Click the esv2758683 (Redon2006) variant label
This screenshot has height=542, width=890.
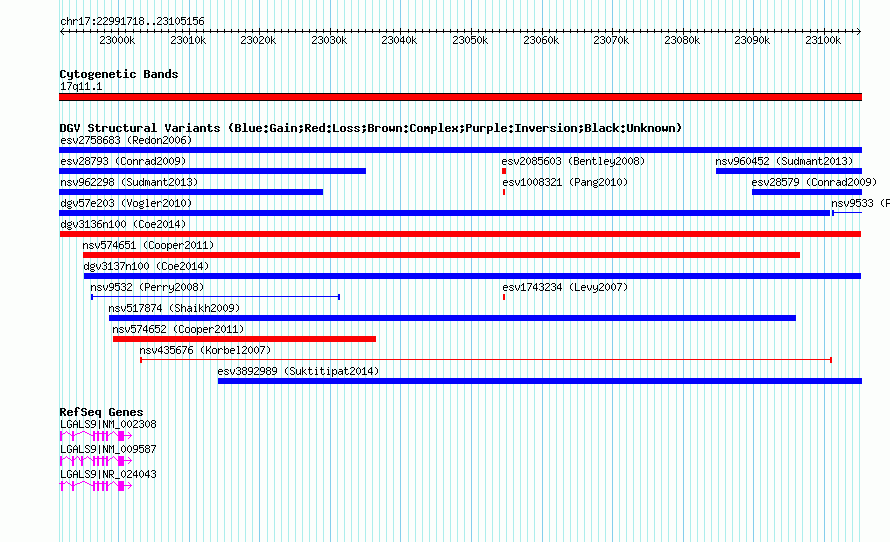pyautogui.click(x=126, y=140)
